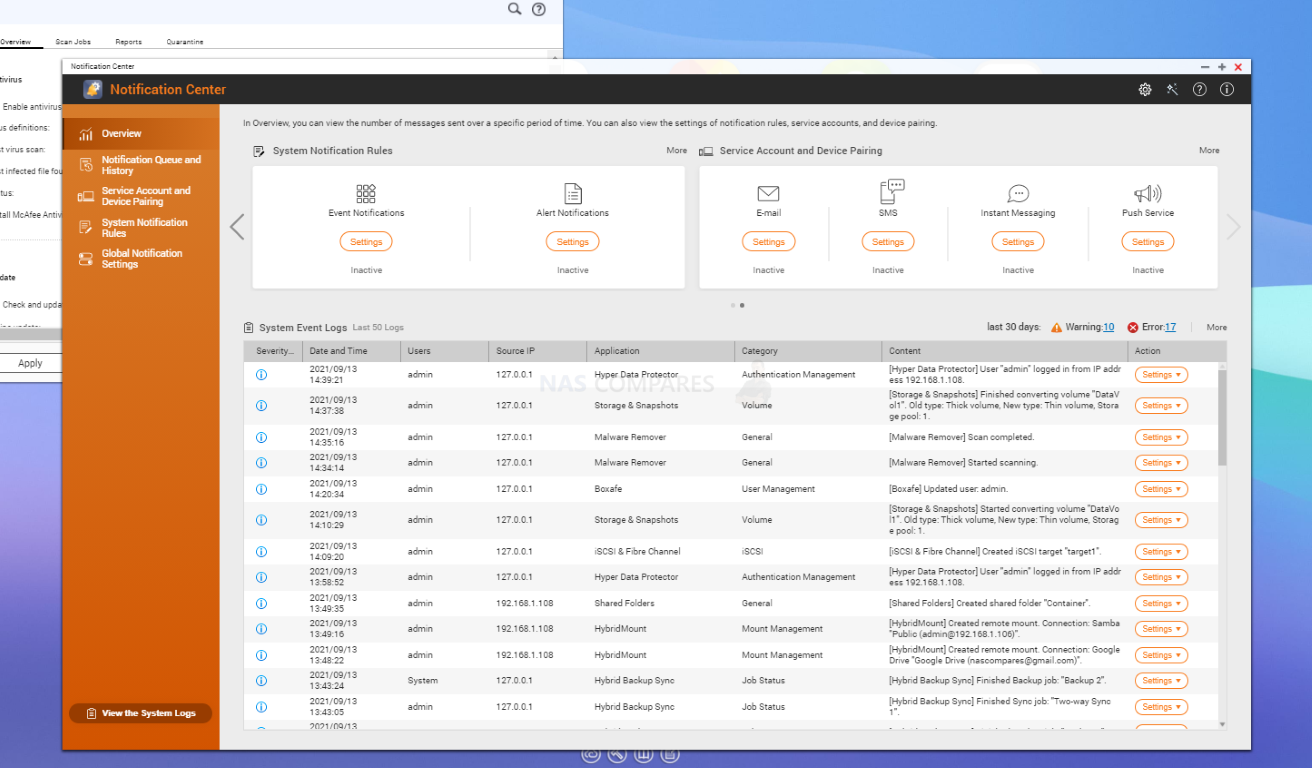The width and height of the screenshot is (1312, 768).
Task: Open Settings dropdown for Started scanning row
Action: pyautogui.click(x=1161, y=463)
